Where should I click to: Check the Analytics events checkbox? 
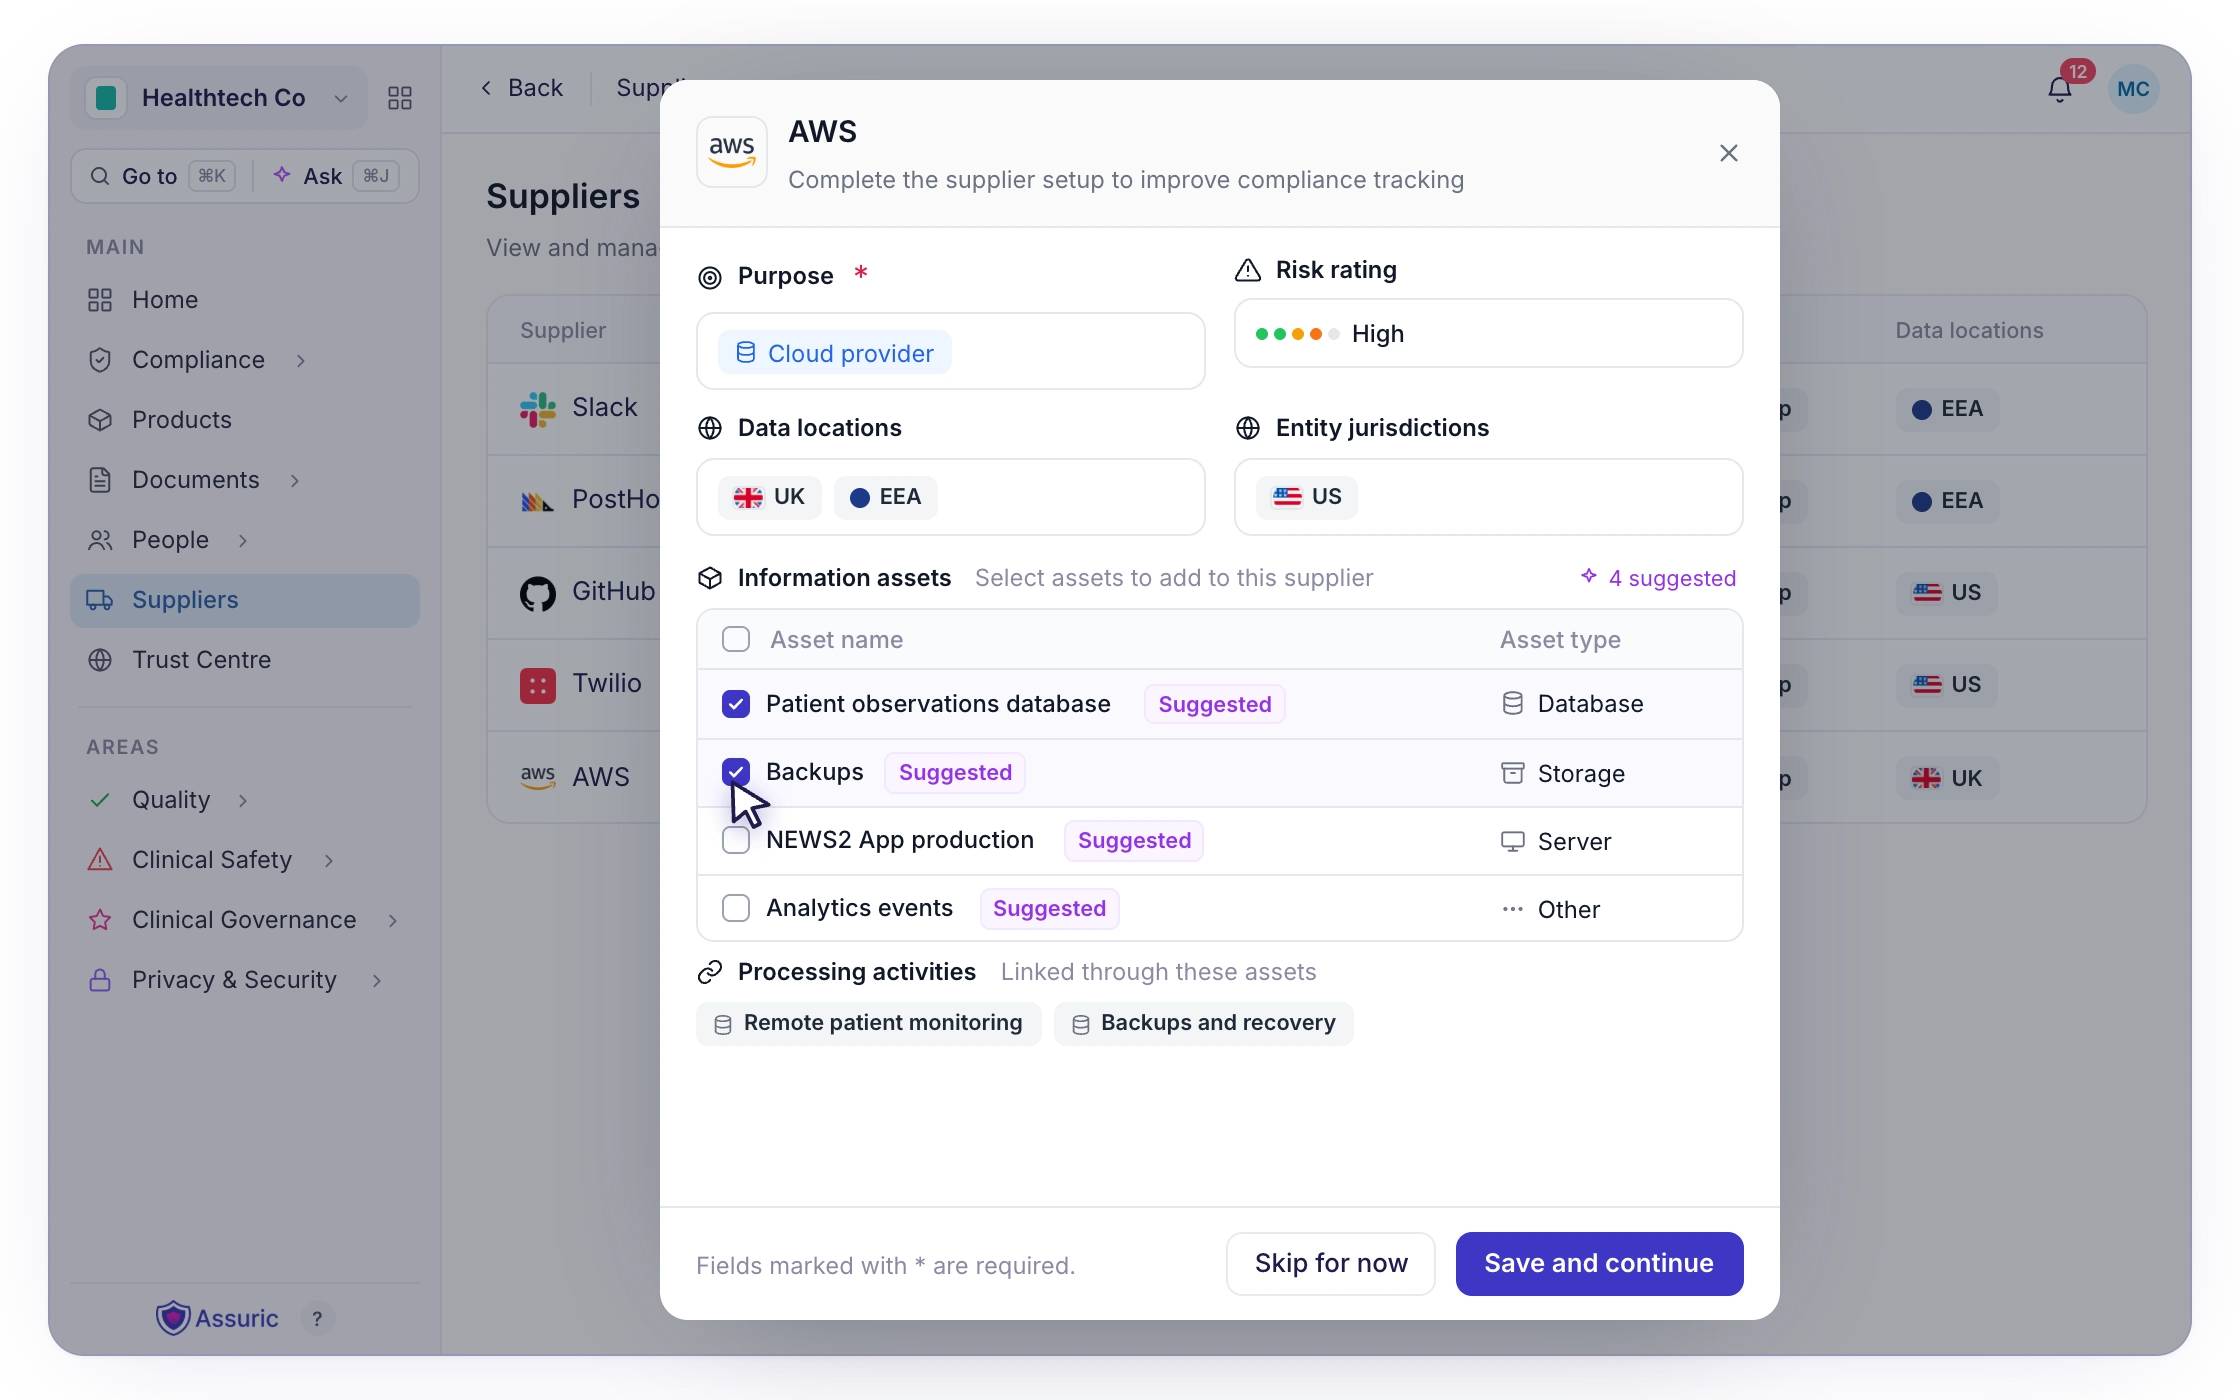point(736,908)
